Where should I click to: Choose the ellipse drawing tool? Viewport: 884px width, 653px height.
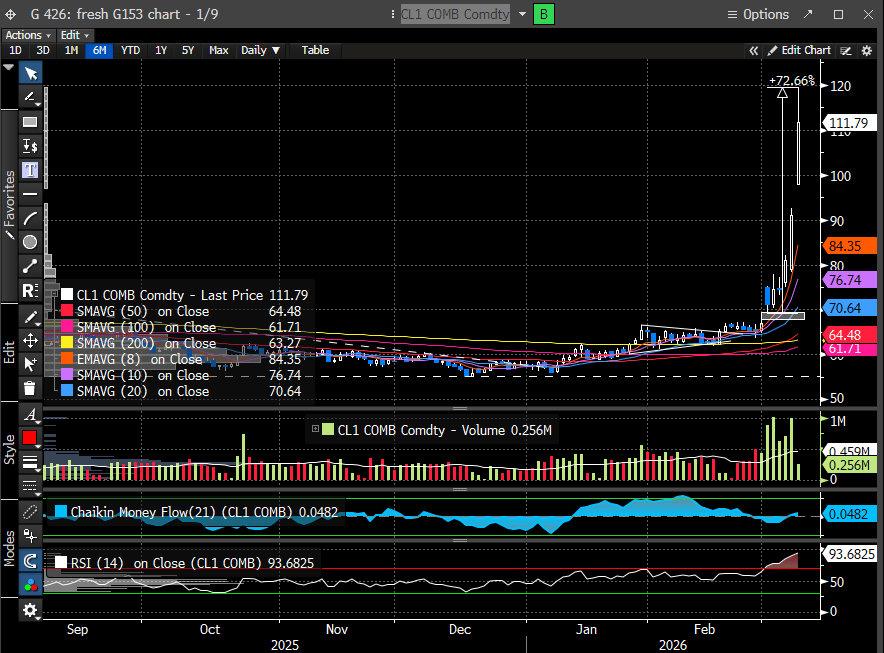(30, 241)
